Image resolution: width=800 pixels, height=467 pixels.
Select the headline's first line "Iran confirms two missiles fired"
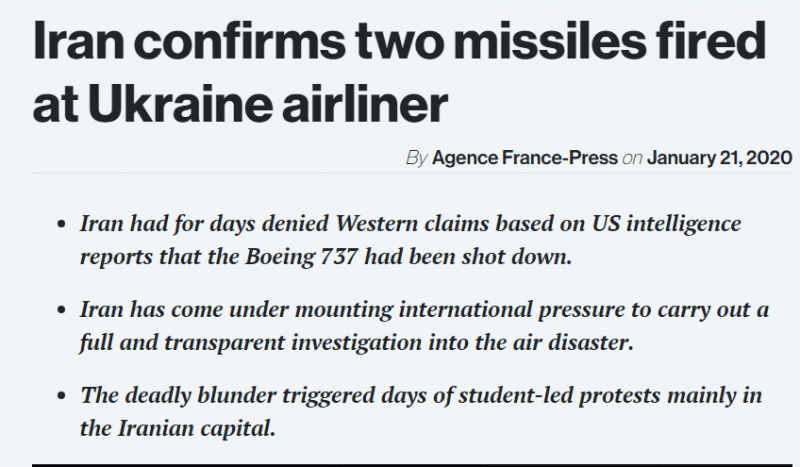click(x=399, y=41)
